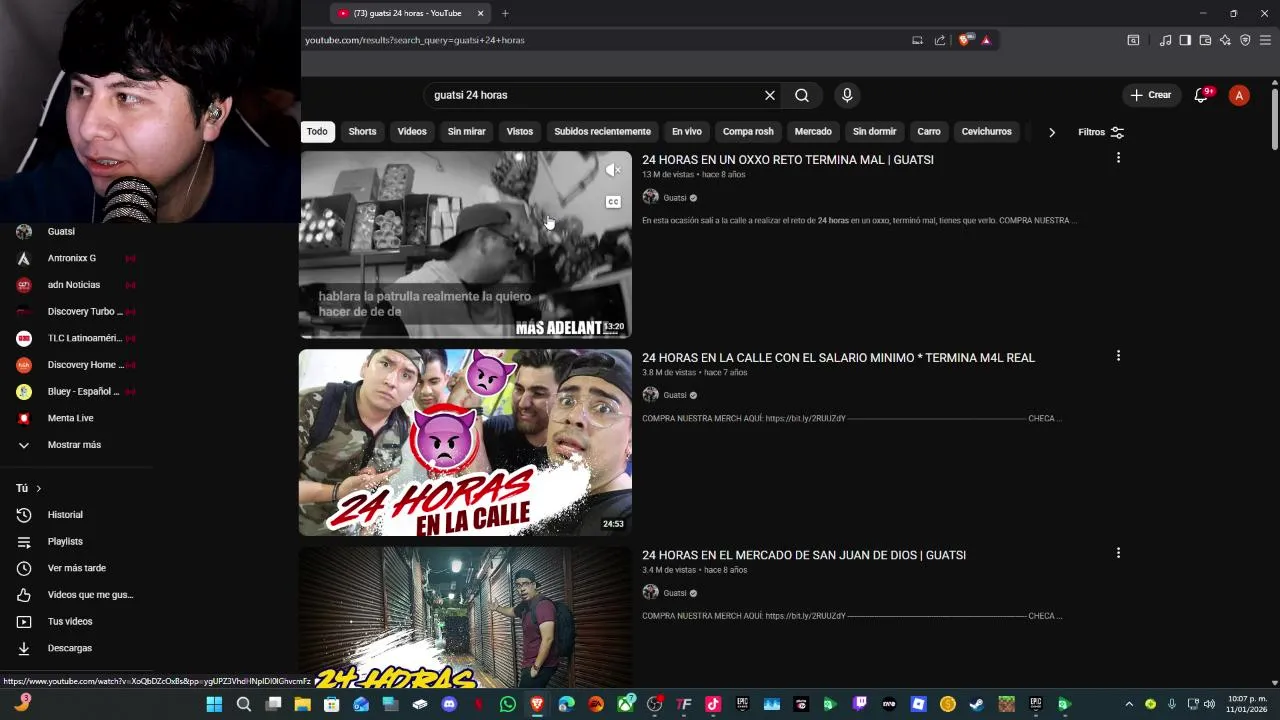1280x720 pixels.
Task: Open the notifications bell
Action: coord(1201,95)
